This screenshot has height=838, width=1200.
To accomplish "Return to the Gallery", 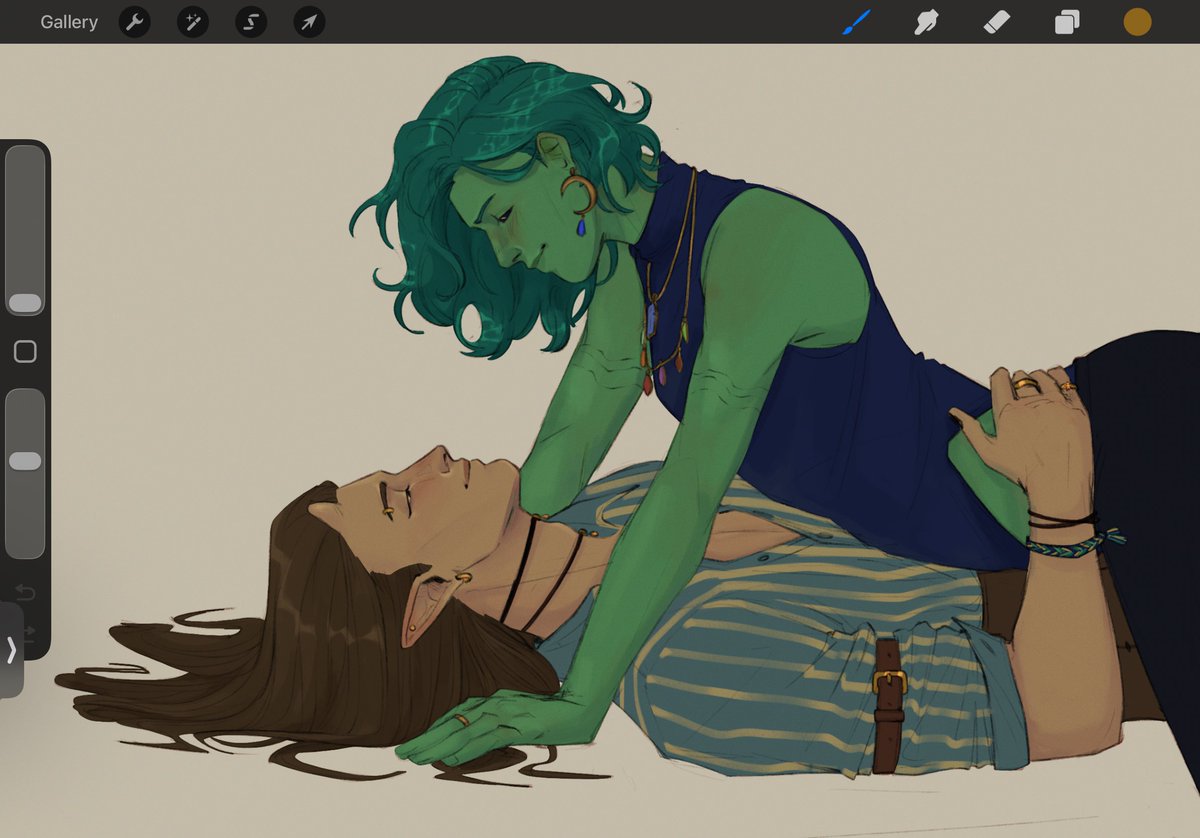I will pos(68,21).
